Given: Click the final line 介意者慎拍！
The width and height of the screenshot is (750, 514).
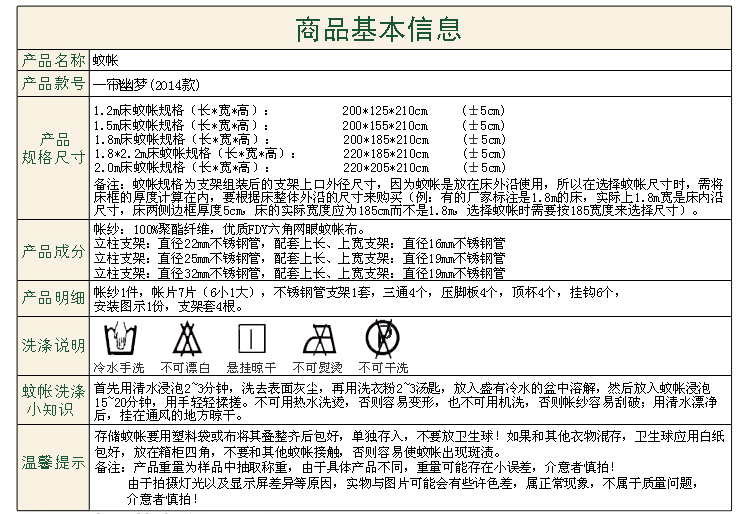Looking at the screenshot, I should 163,499.
